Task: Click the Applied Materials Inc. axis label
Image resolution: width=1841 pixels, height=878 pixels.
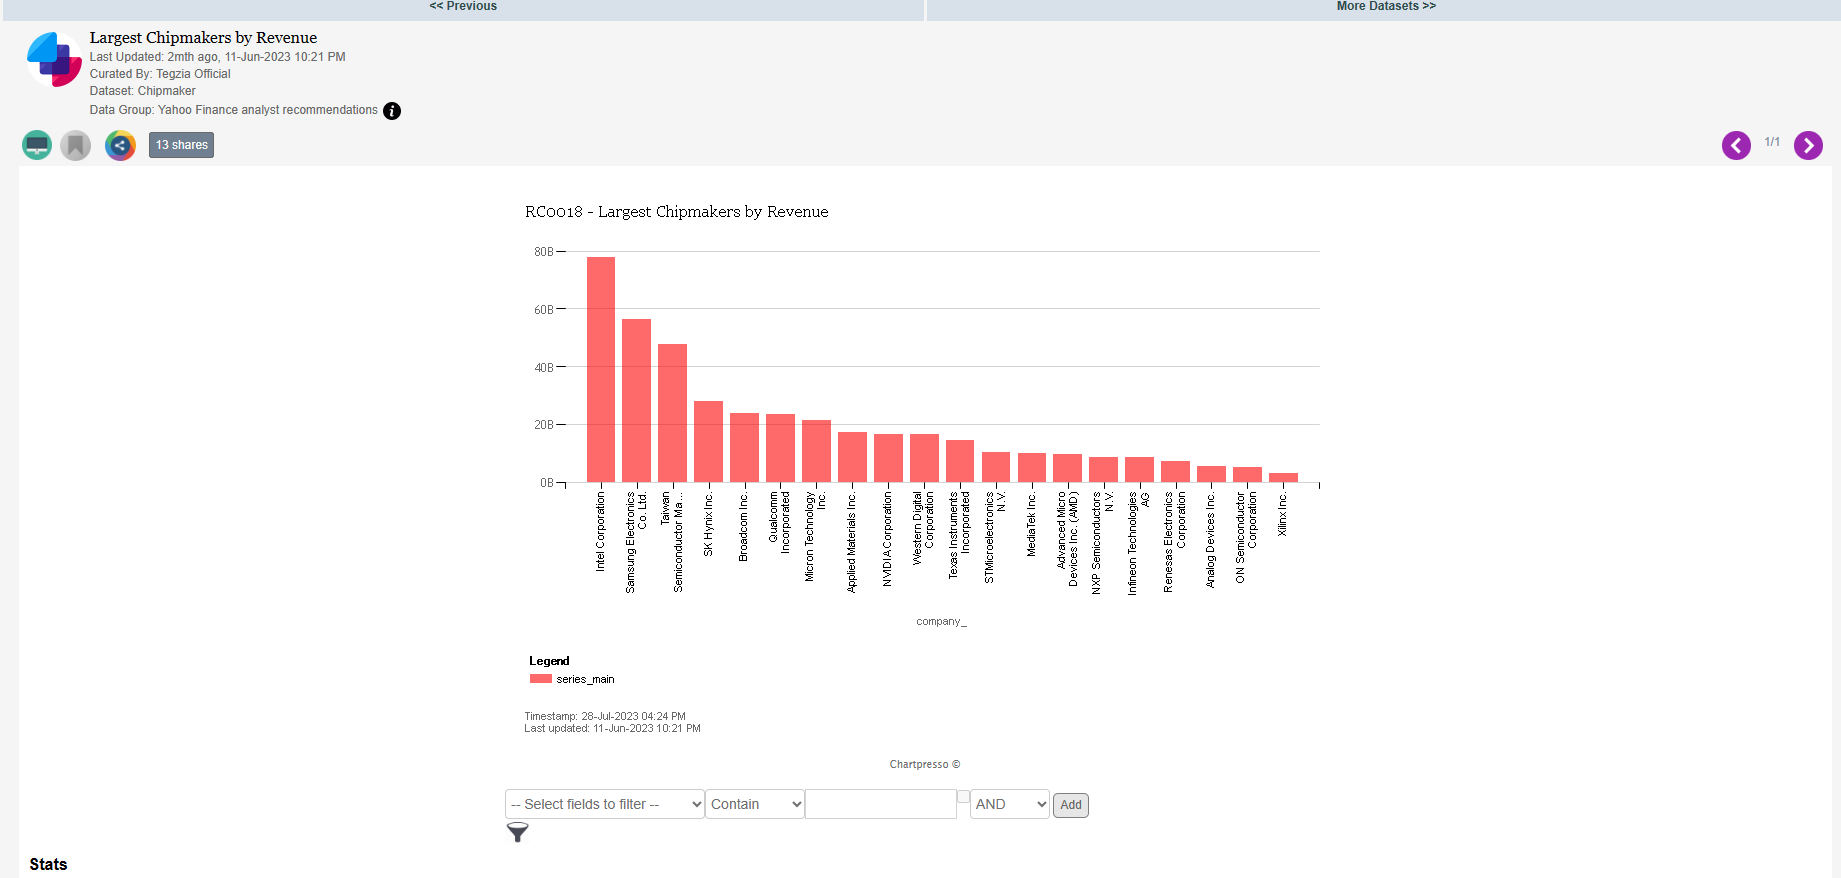Action: (x=852, y=541)
